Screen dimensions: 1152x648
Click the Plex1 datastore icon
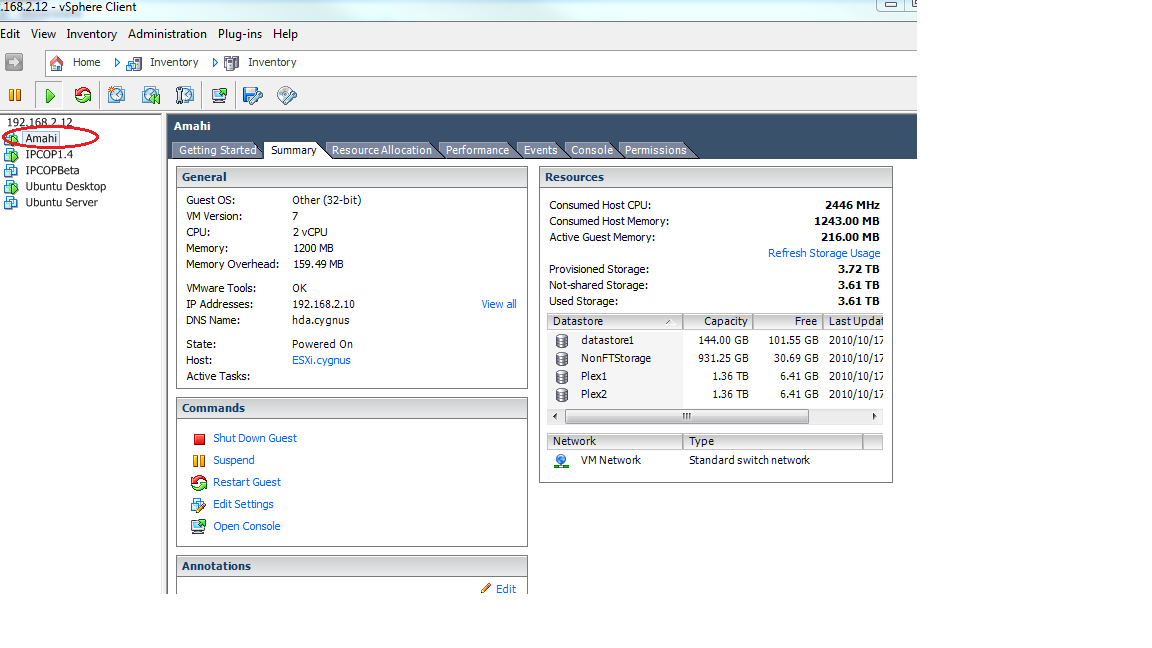tap(562, 377)
